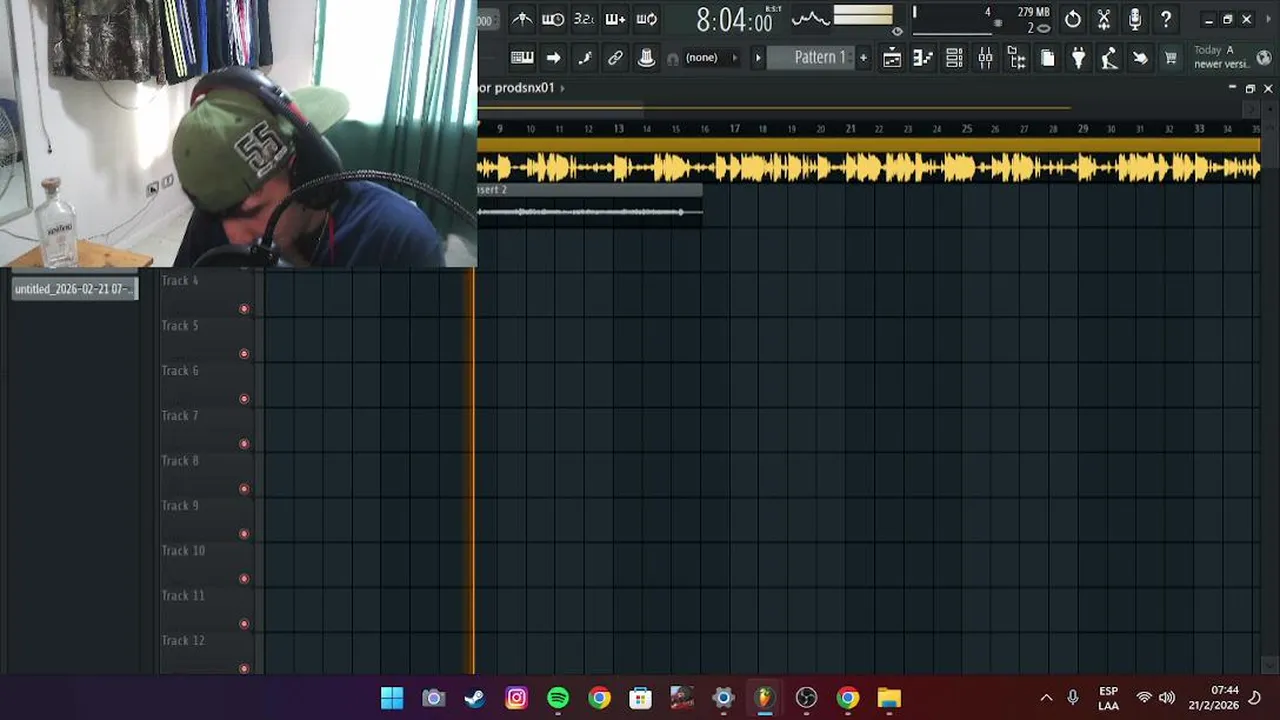The image size is (1280, 720).
Task: Click the 8:04:00 time display
Action: coord(734,20)
